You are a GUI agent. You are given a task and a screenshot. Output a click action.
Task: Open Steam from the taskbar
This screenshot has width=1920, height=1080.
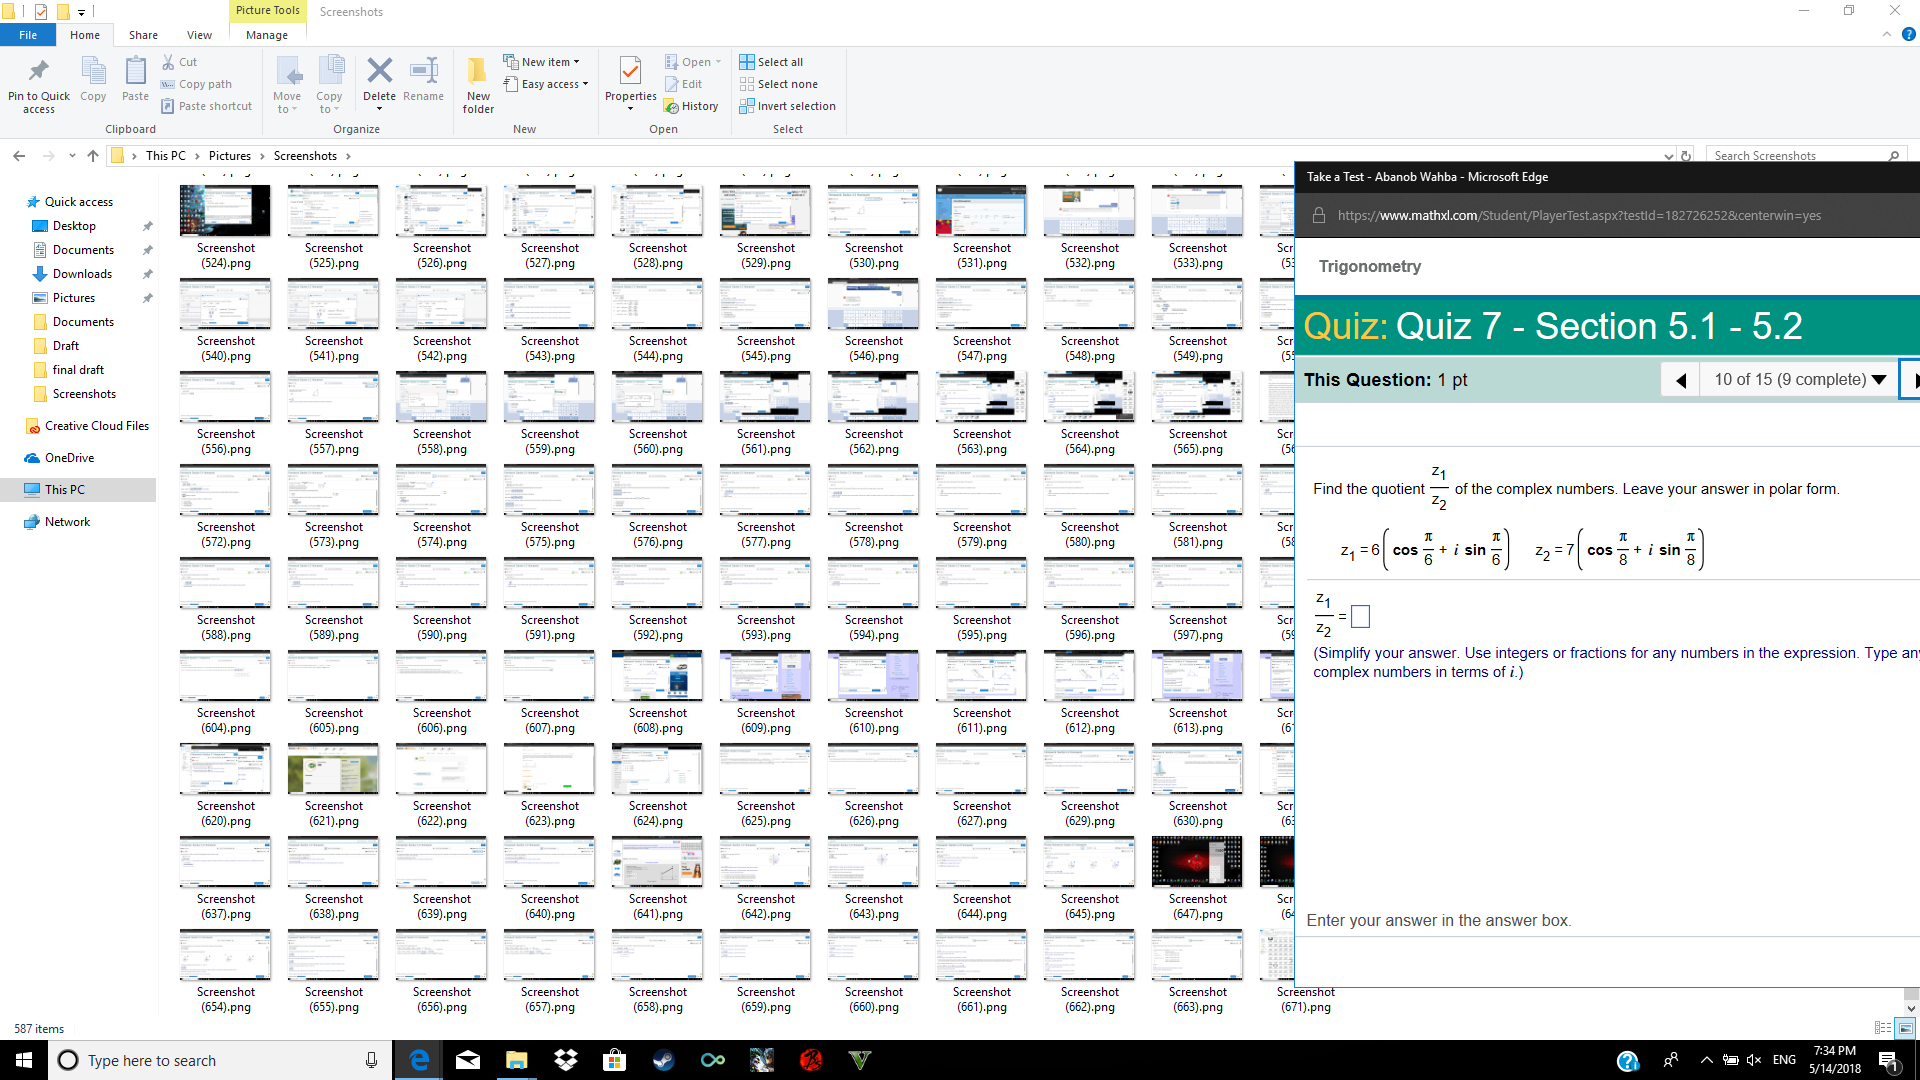(664, 1060)
